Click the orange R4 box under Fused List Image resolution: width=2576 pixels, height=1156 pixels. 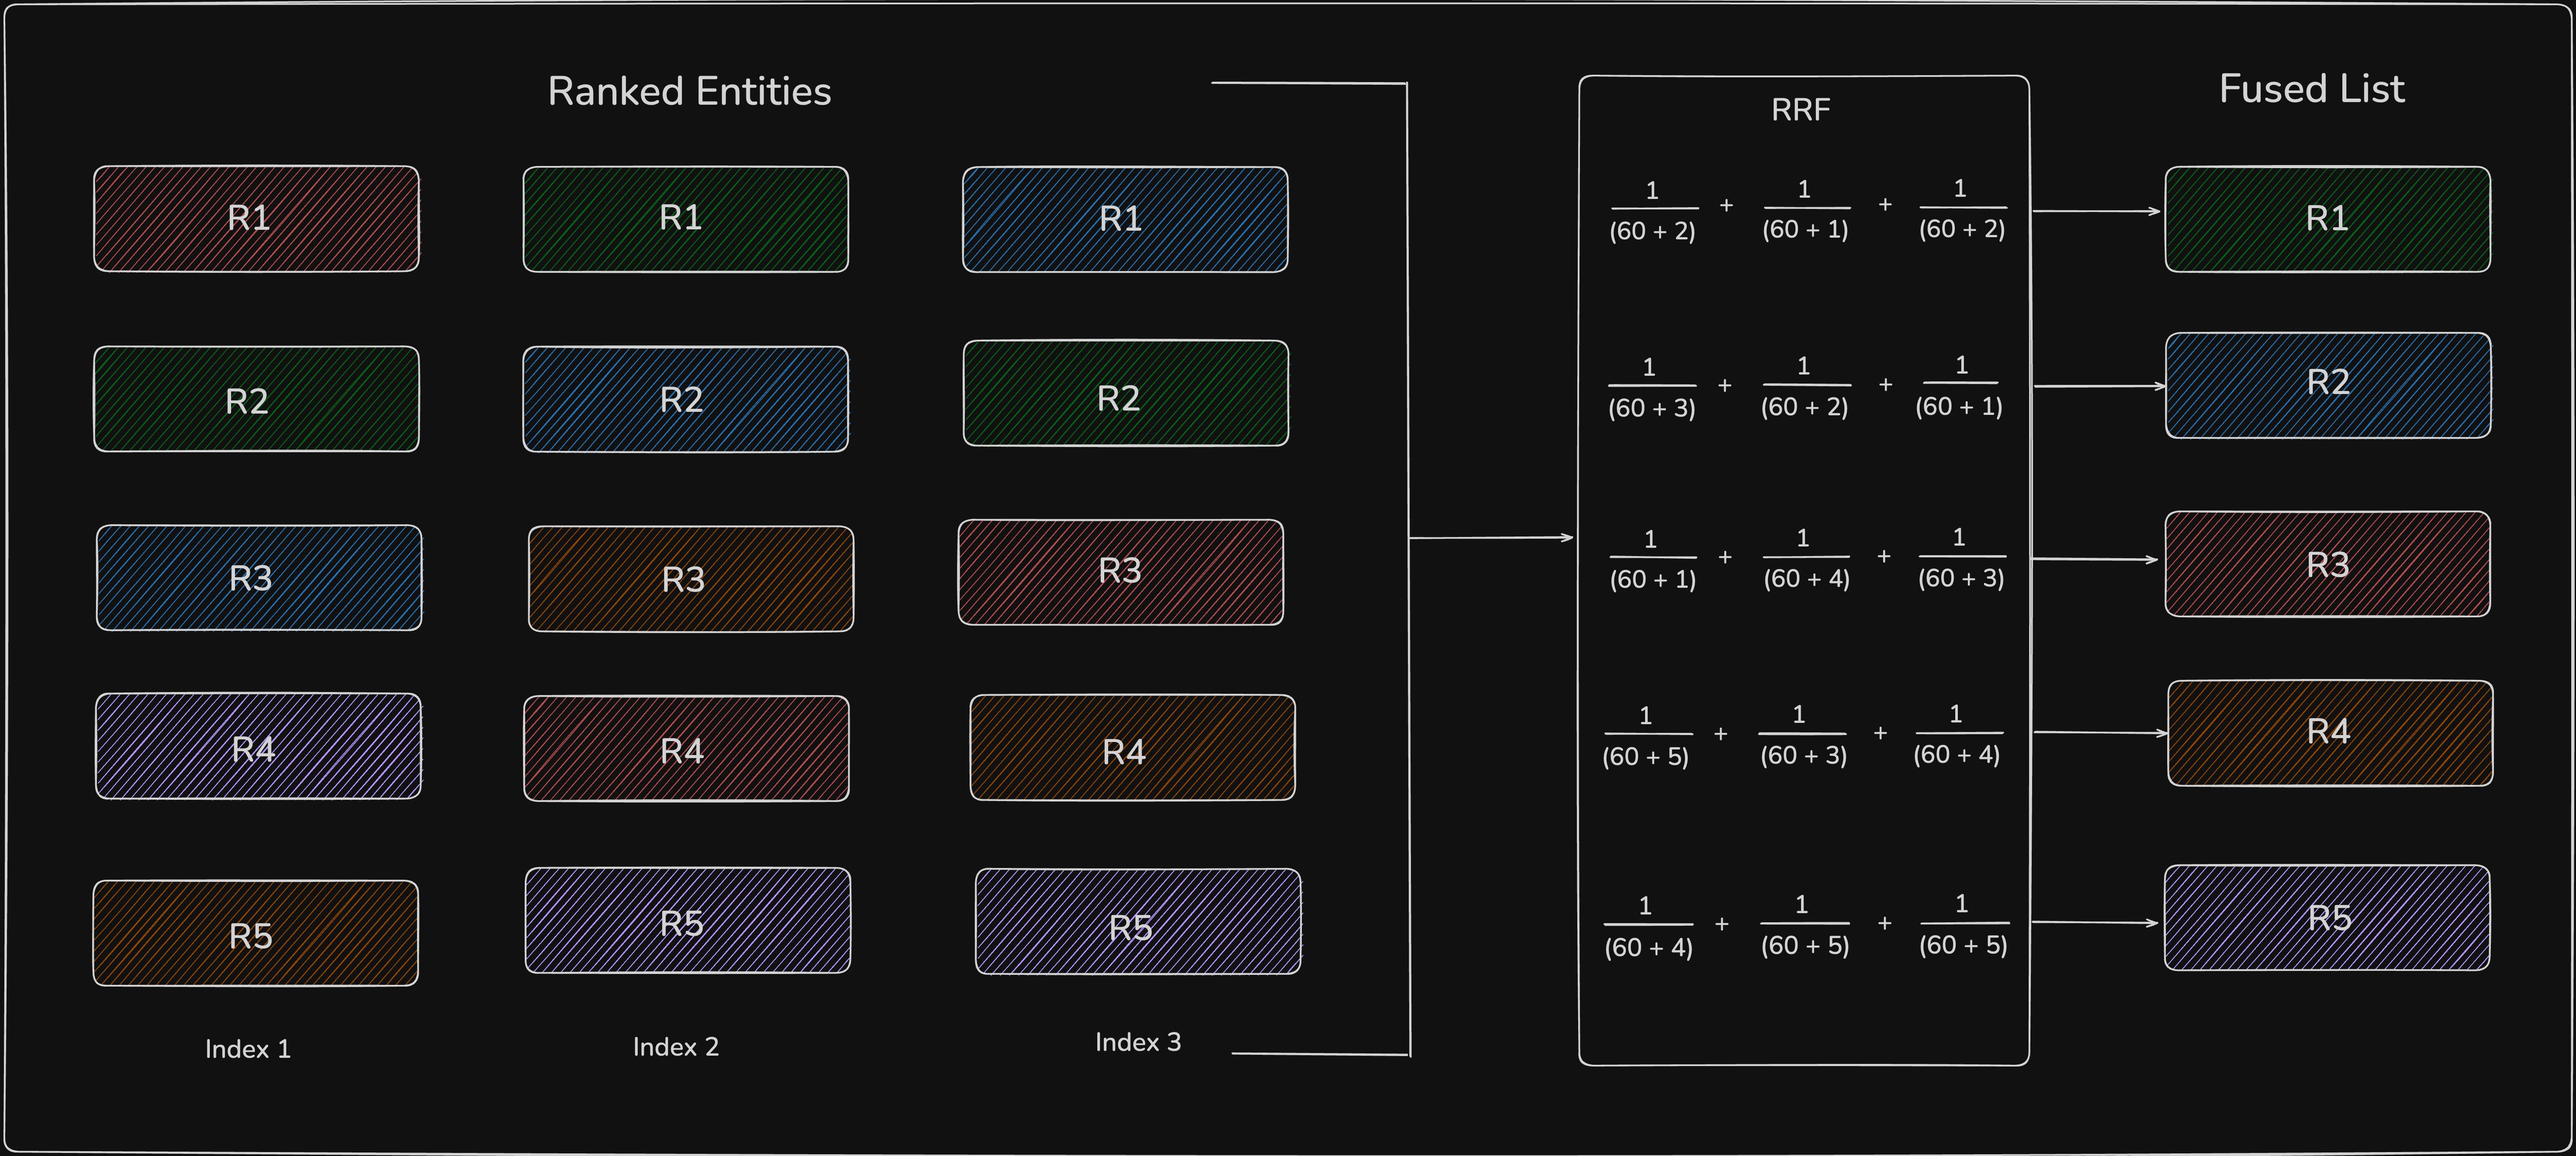point(2330,733)
